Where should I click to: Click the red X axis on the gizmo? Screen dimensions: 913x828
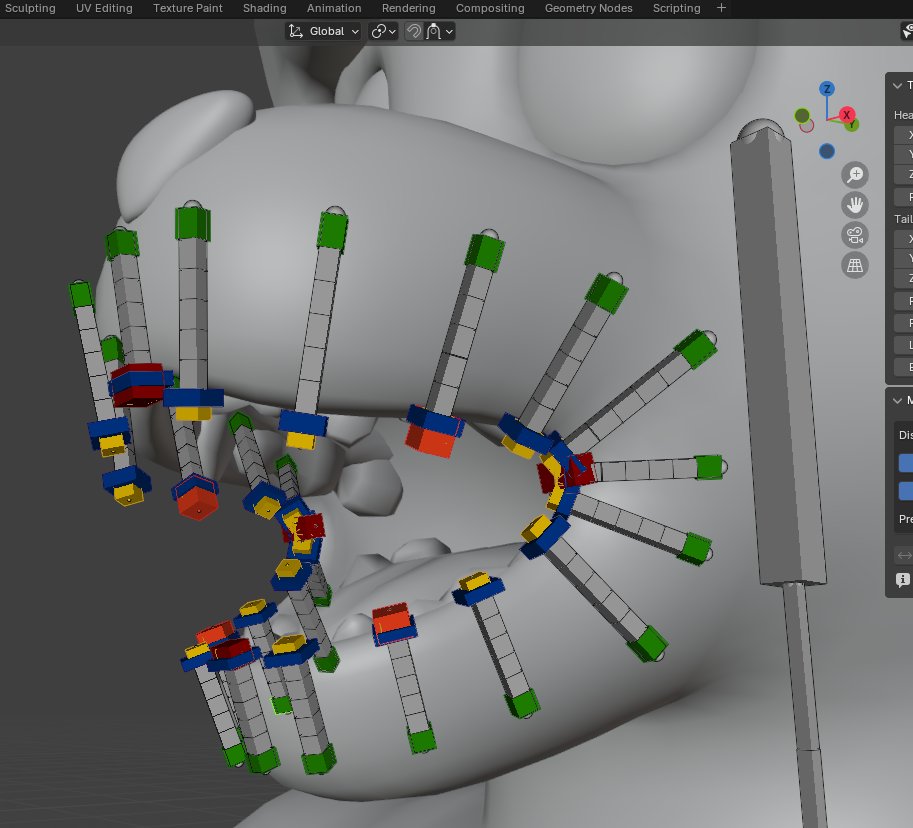(x=847, y=115)
